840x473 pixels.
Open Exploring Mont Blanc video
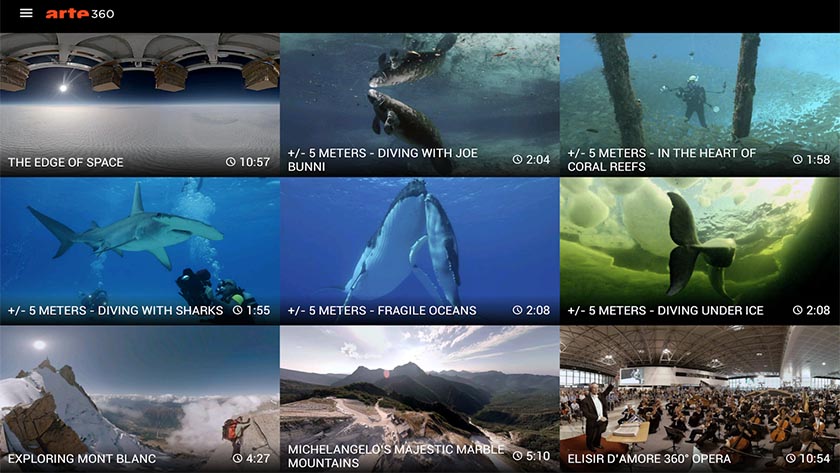140,399
